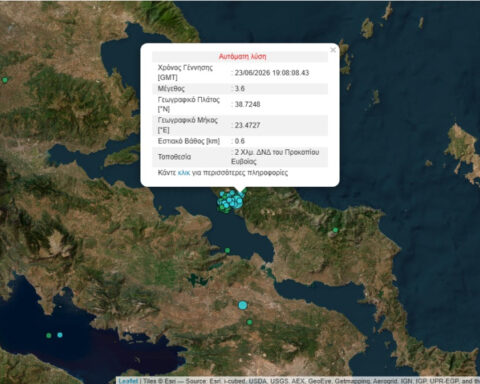
Task: Click the 'Τοποθεσία' label
Action: (x=174, y=157)
